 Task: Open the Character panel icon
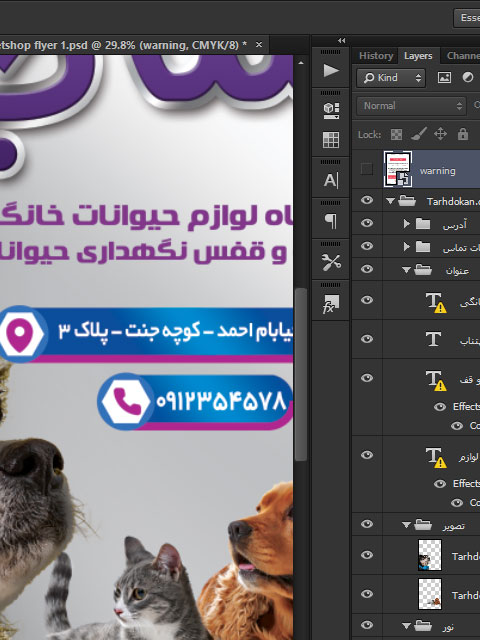331,180
